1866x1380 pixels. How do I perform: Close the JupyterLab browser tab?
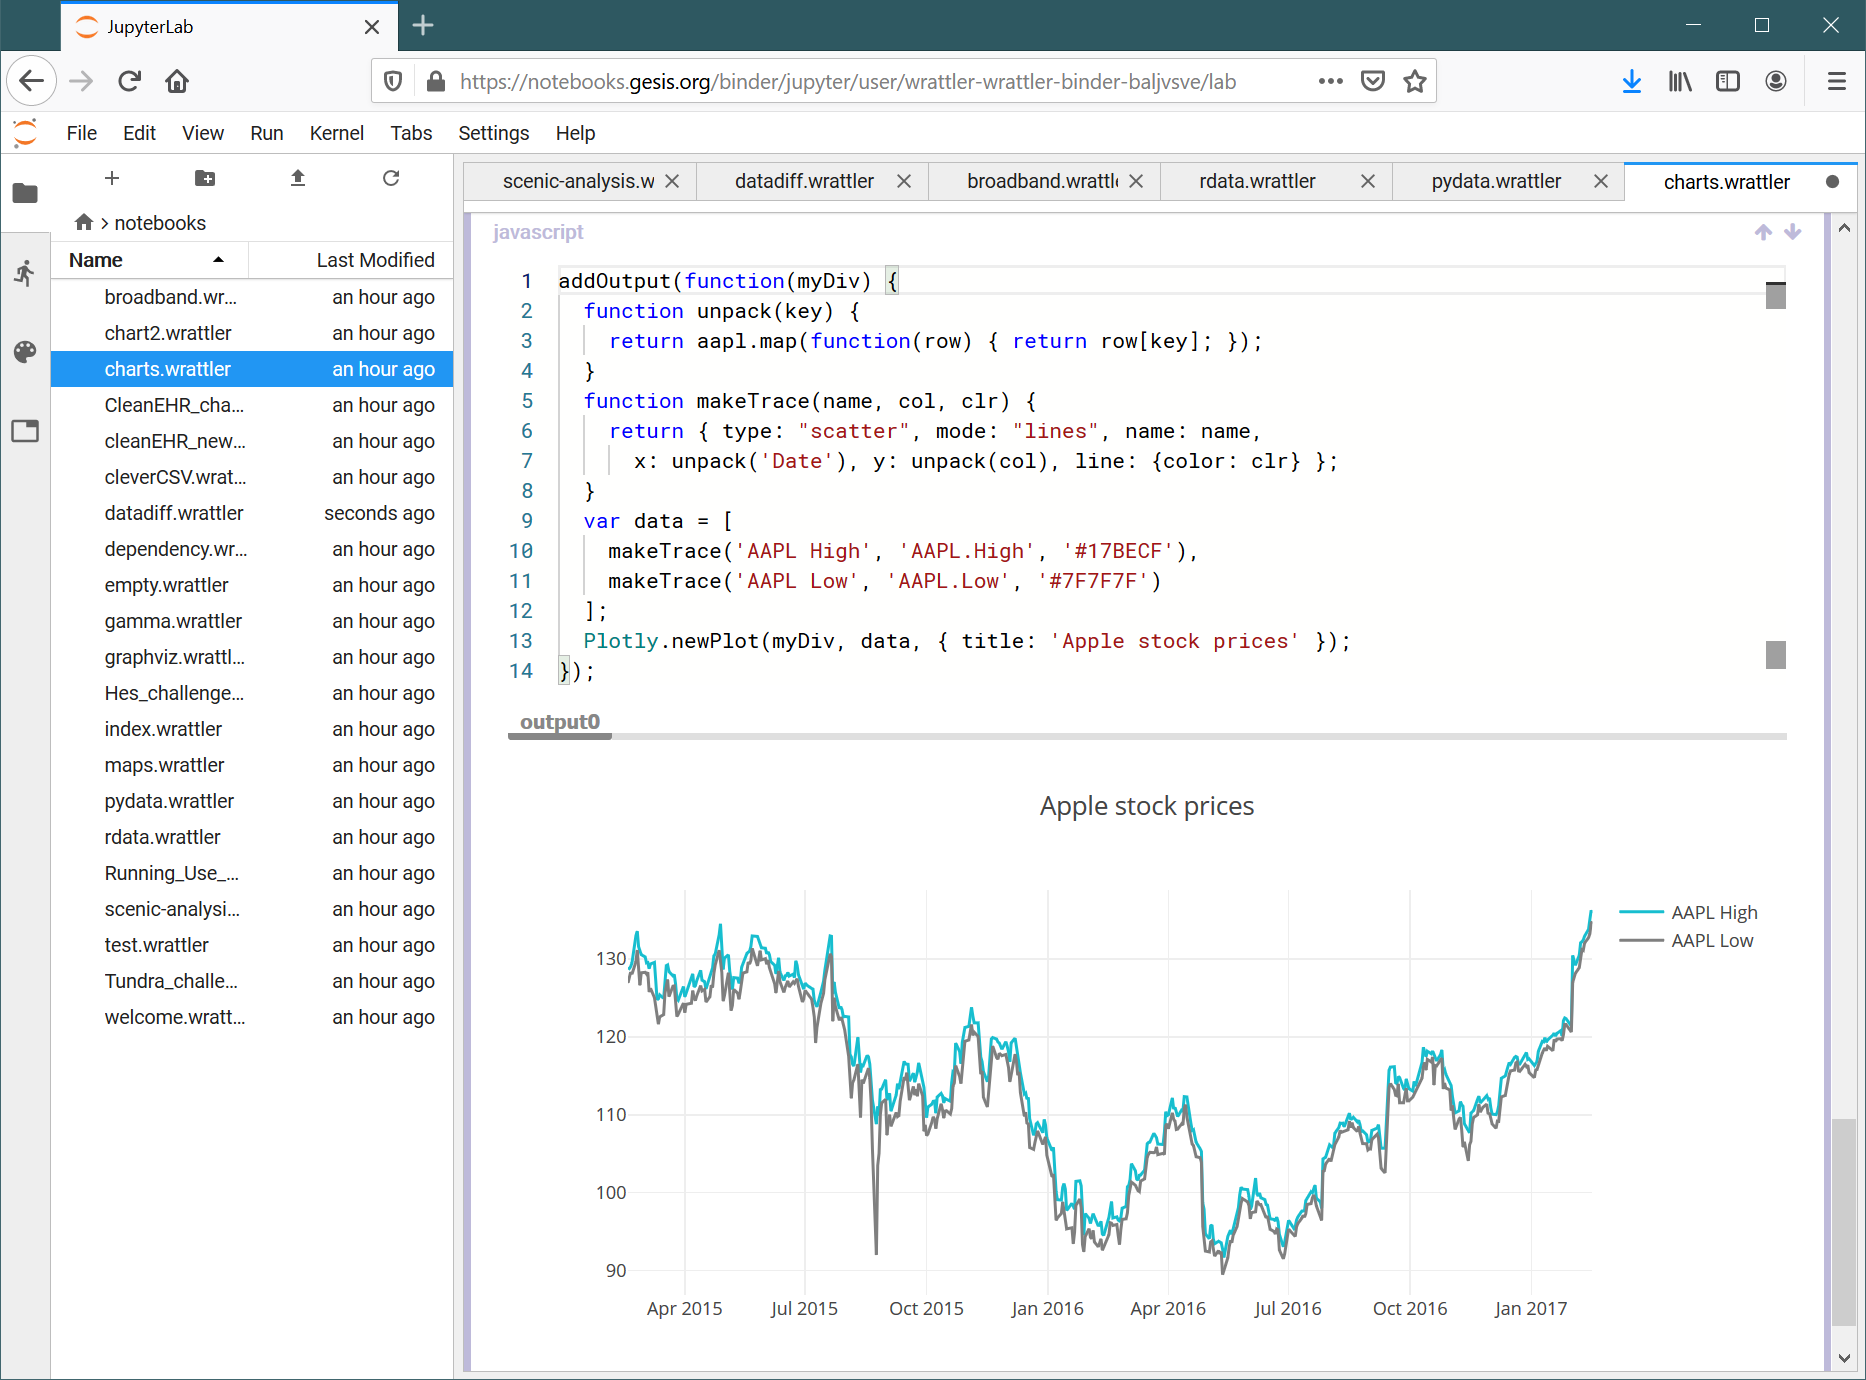click(x=372, y=27)
